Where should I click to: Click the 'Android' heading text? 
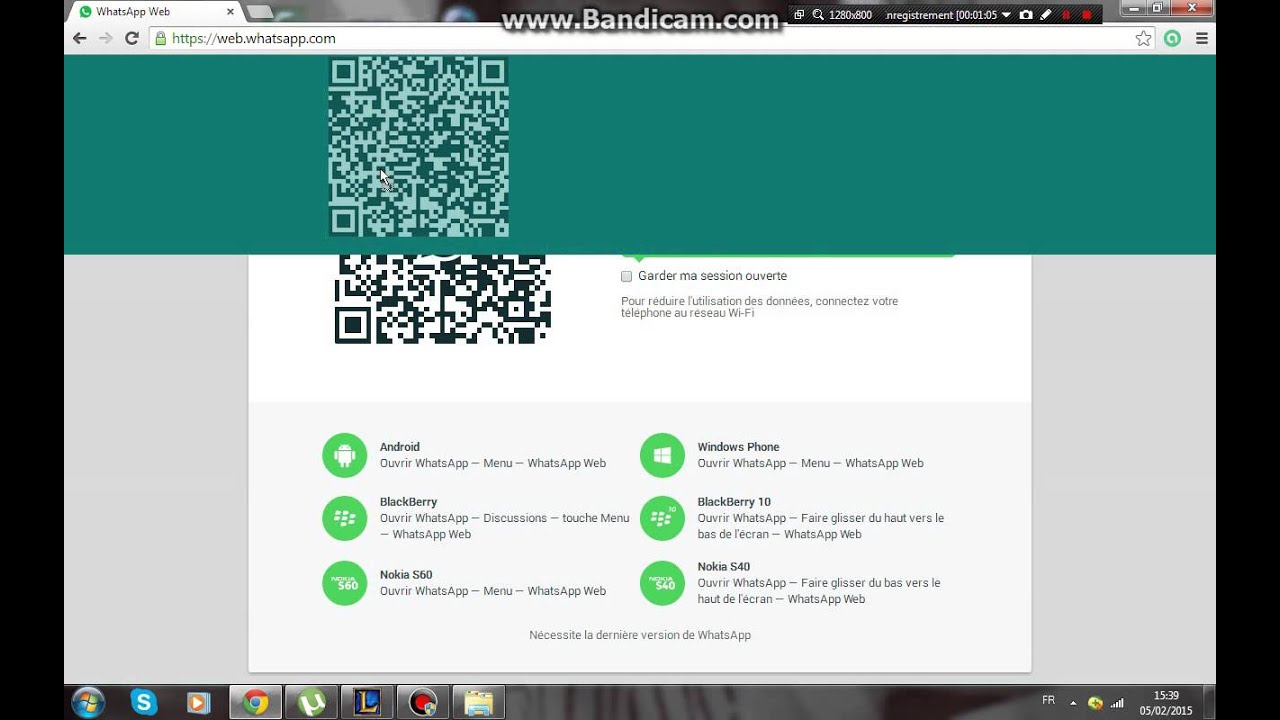coord(400,447)
